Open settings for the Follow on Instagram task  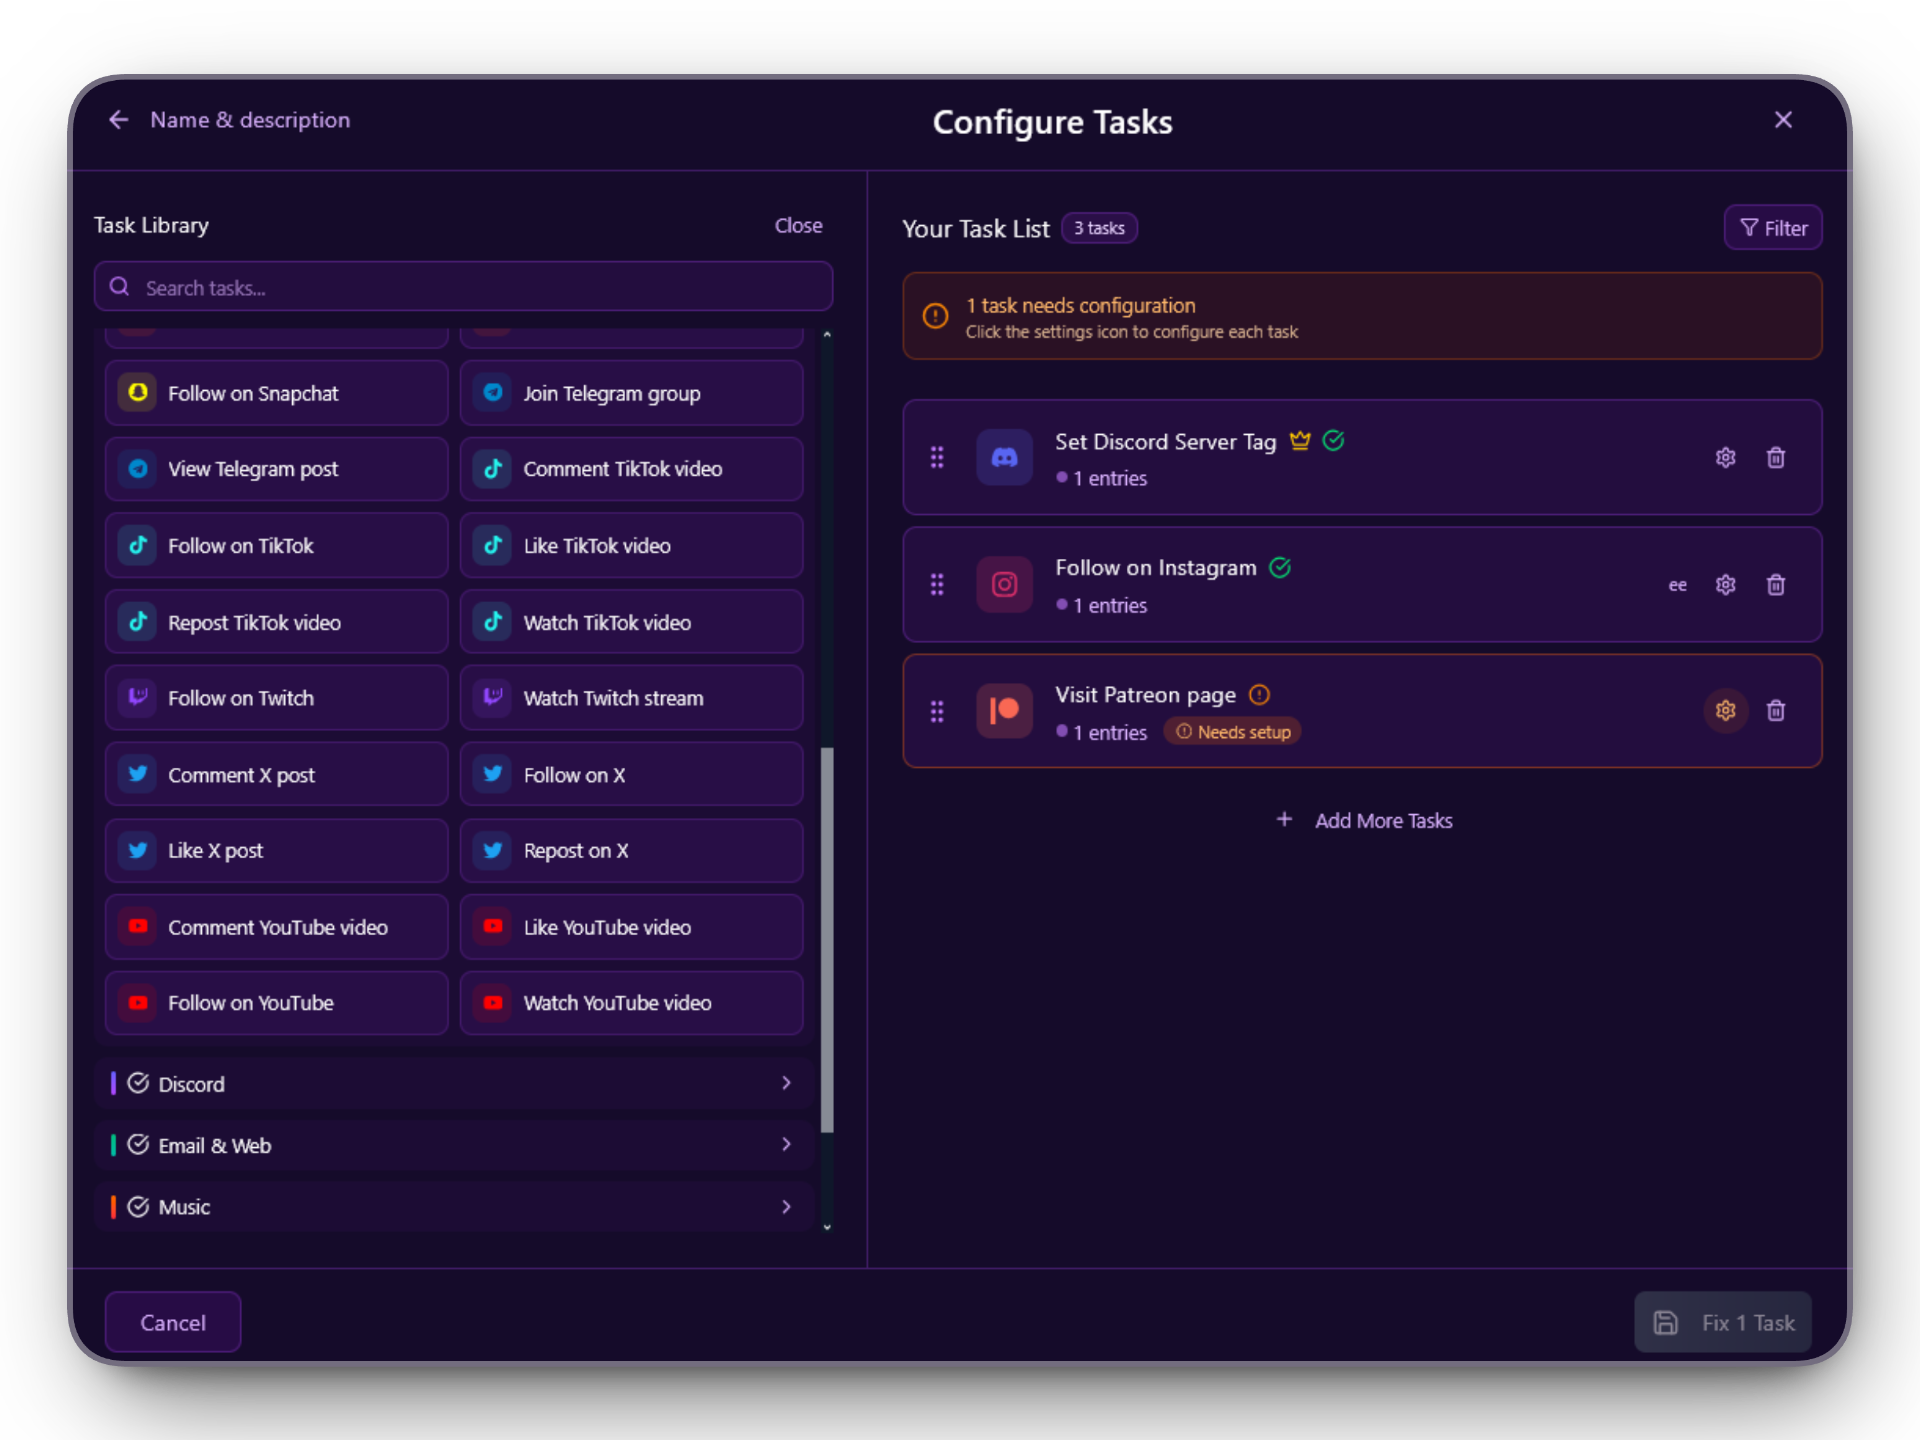(x=1725, y=584)
